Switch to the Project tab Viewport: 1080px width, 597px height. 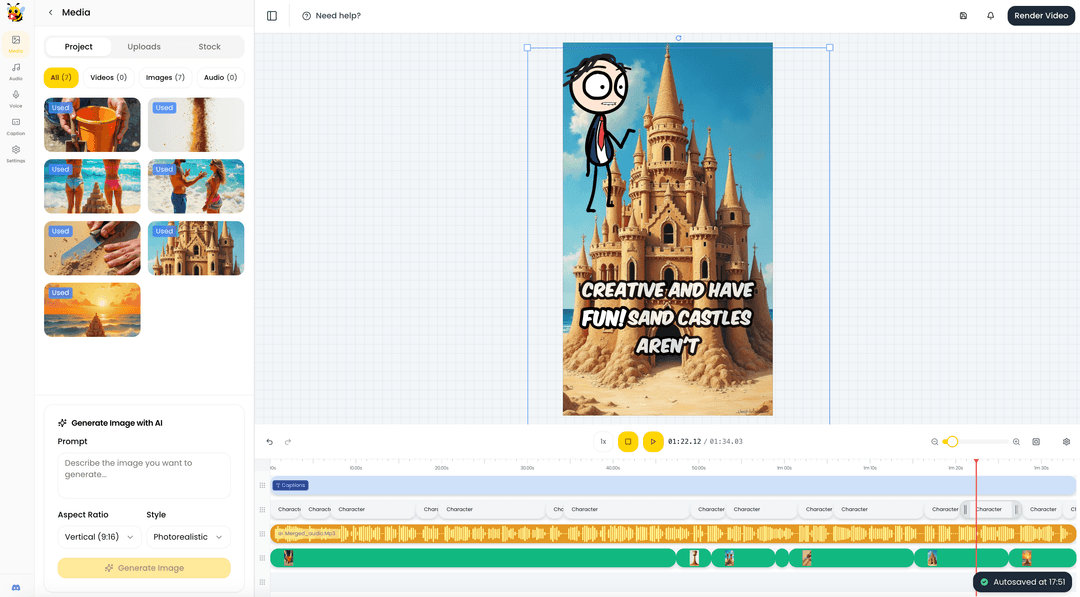(x=79, y=47)
